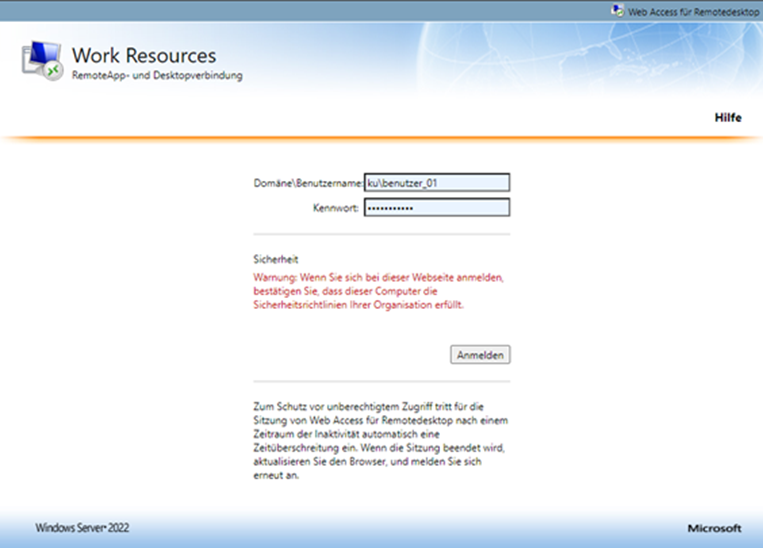Open the Hilfe help link
Viewport: 763px width, 548px height.
pos(727,117)
